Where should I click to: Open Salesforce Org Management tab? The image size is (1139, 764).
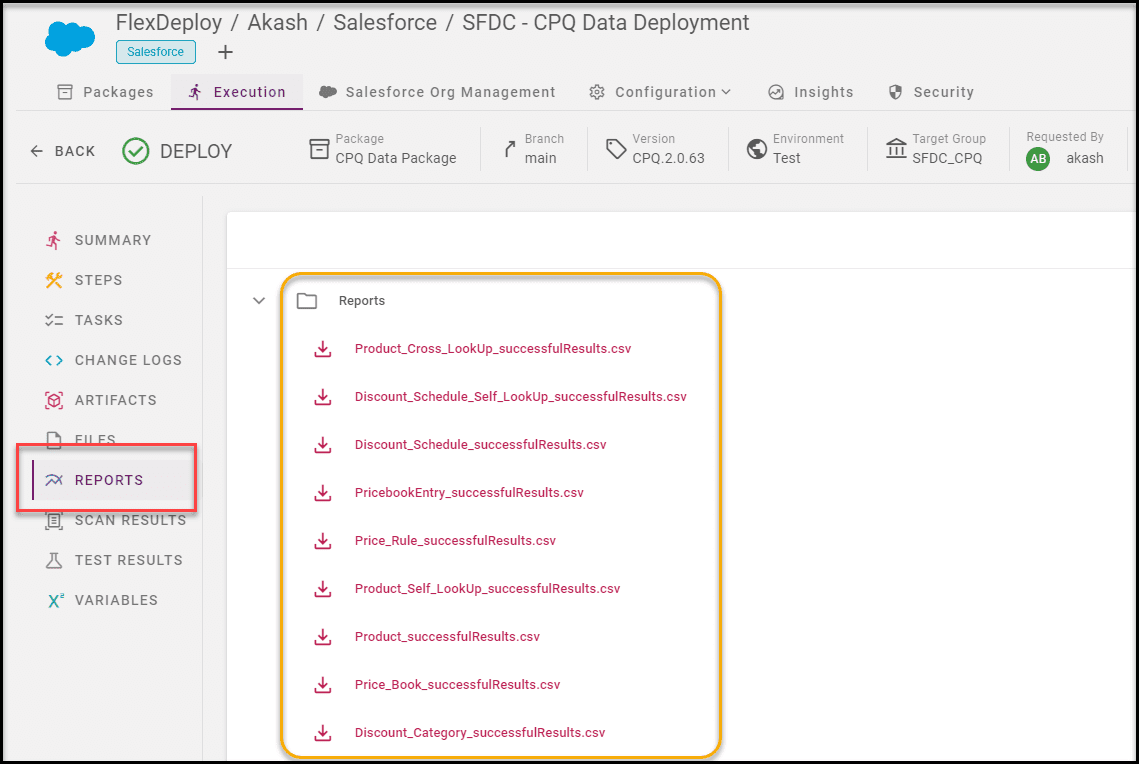[x=437, y=92]
